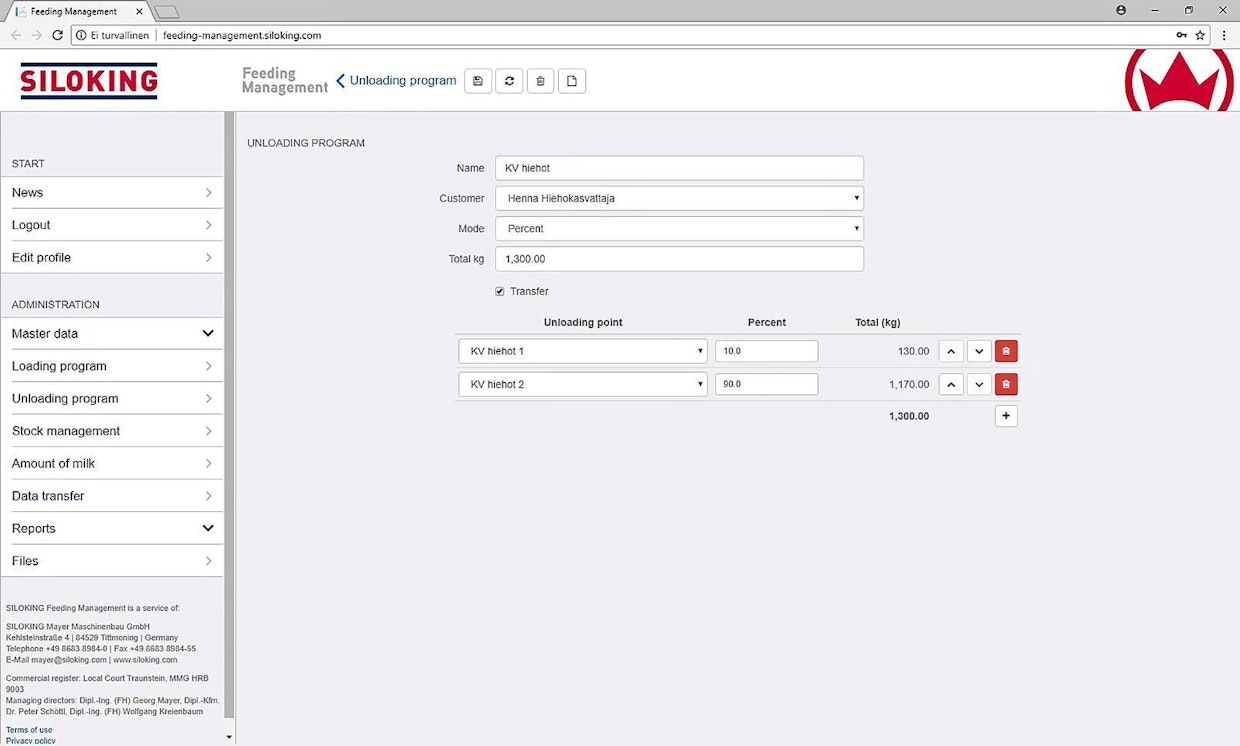This screenshot has height=746, width=1240.
Task: Move KV hiehot 1 row down
Action: (x=979, y=351)
